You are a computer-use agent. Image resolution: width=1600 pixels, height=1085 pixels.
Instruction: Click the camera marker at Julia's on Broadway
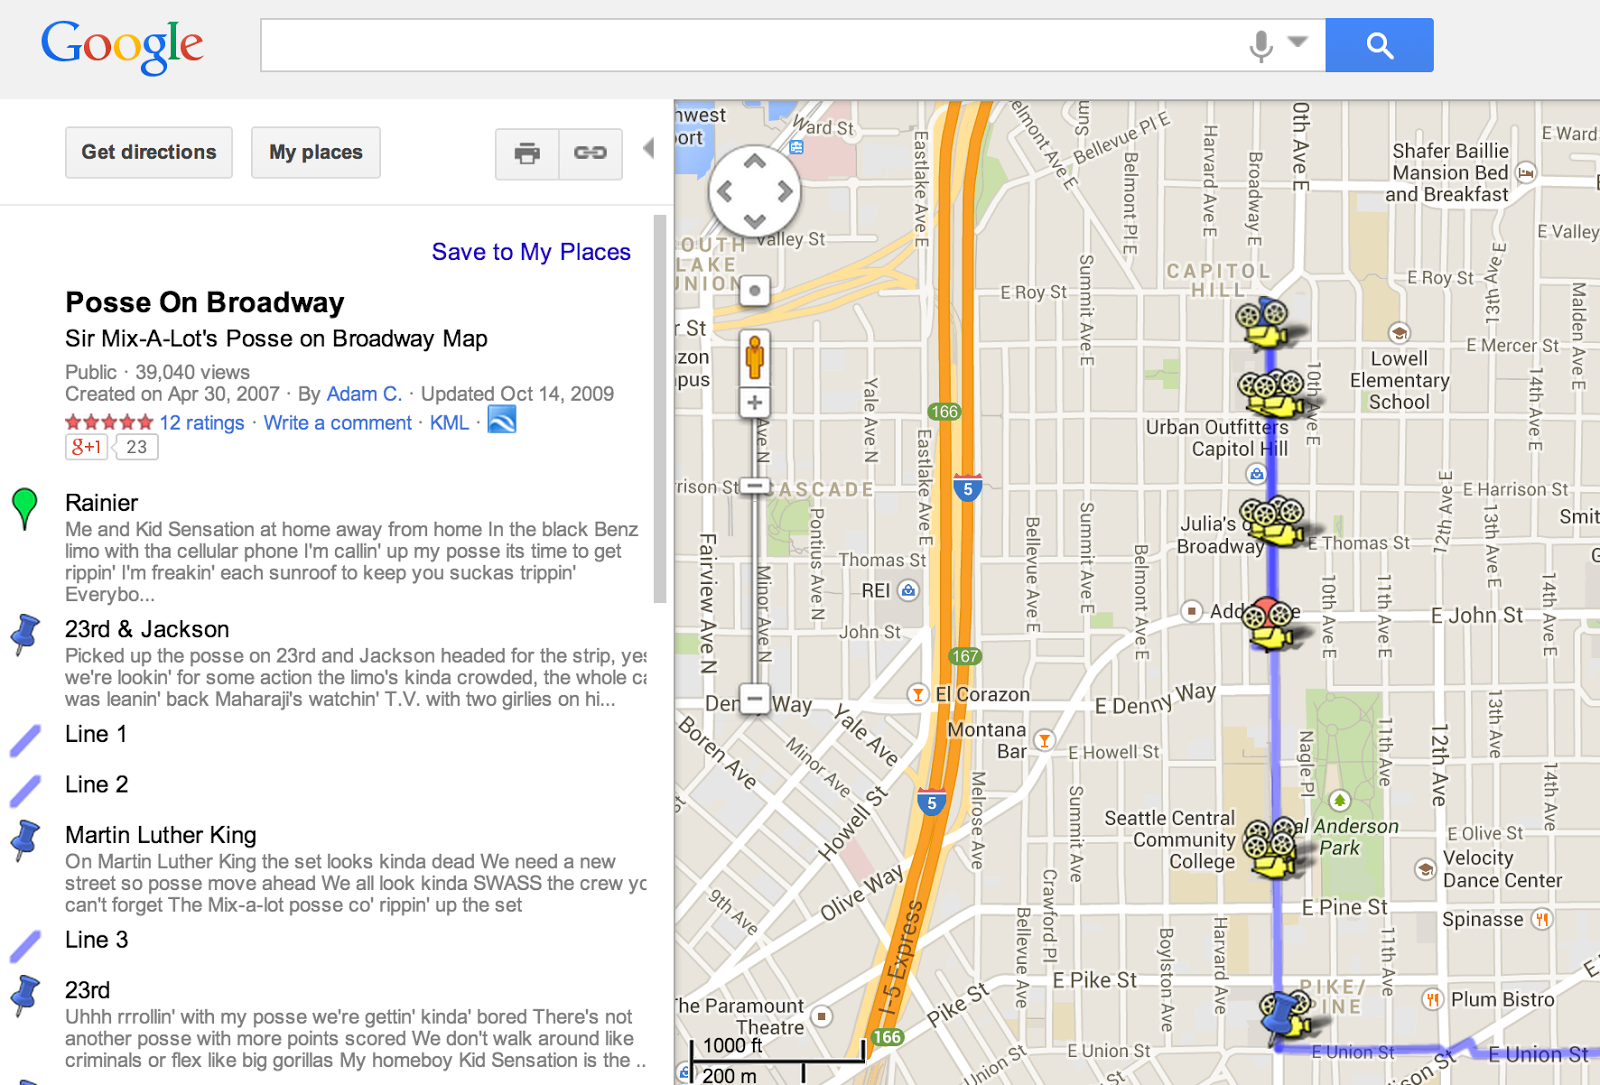click(x=1273, y=522)
